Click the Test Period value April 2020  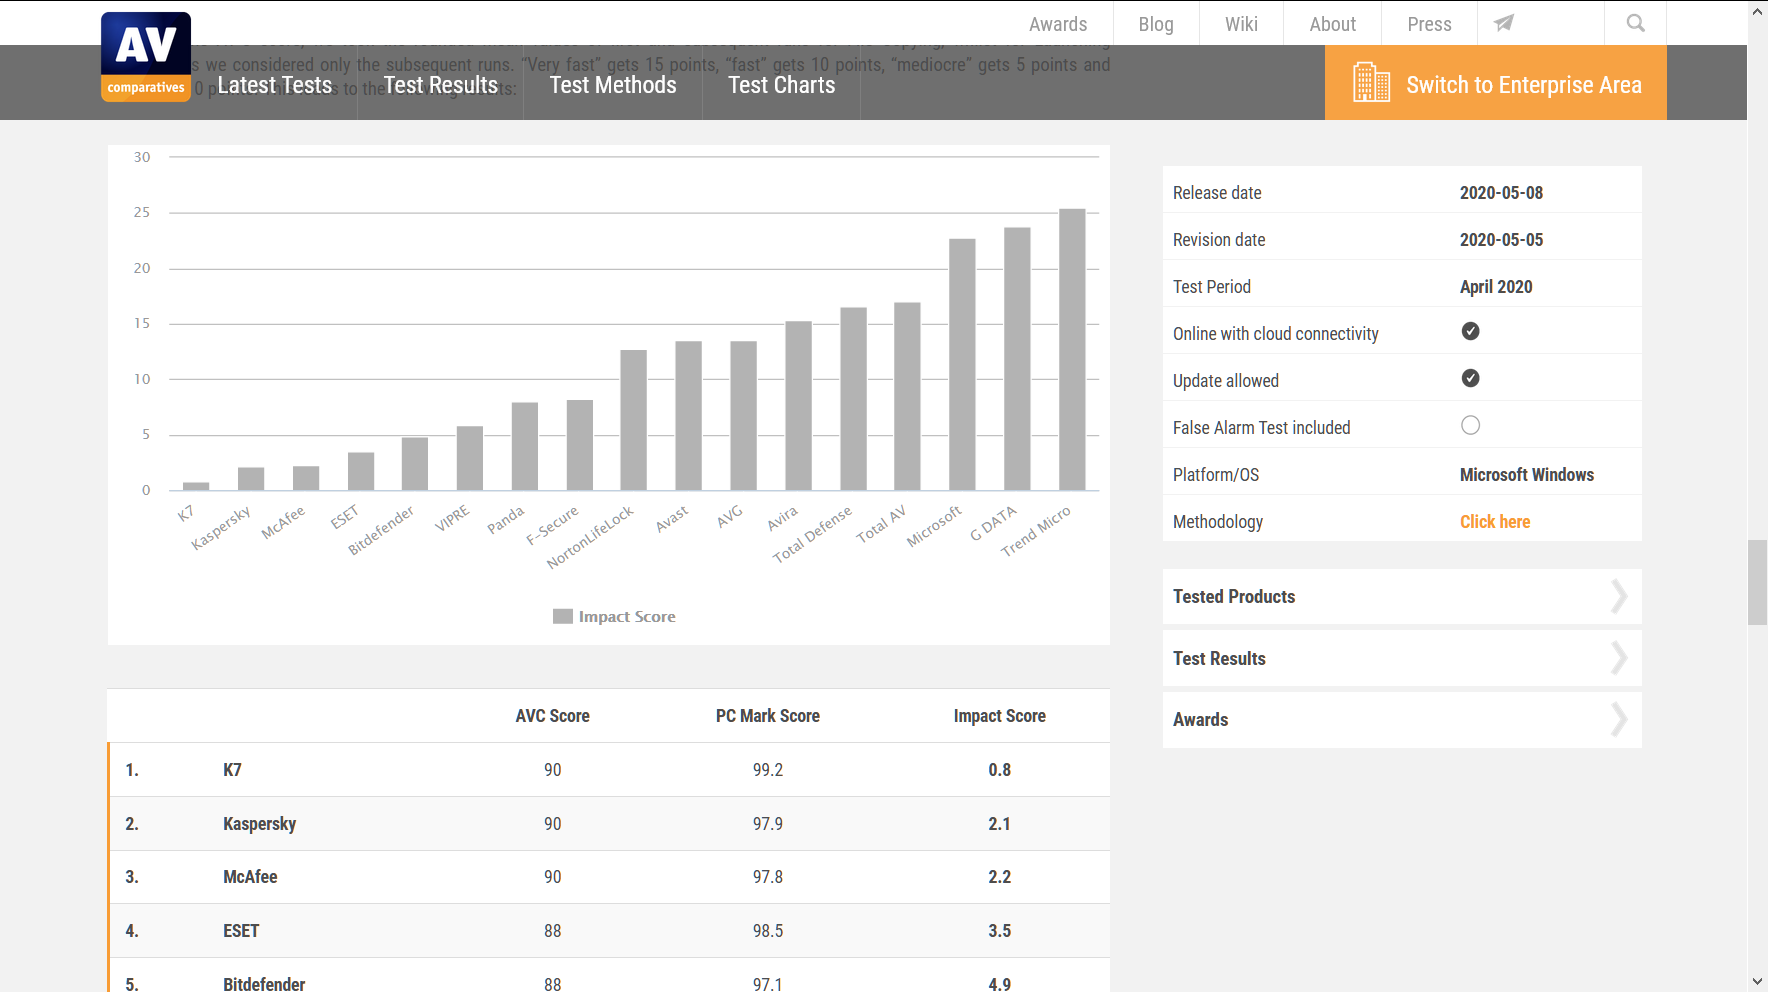tap(1496, 287)
